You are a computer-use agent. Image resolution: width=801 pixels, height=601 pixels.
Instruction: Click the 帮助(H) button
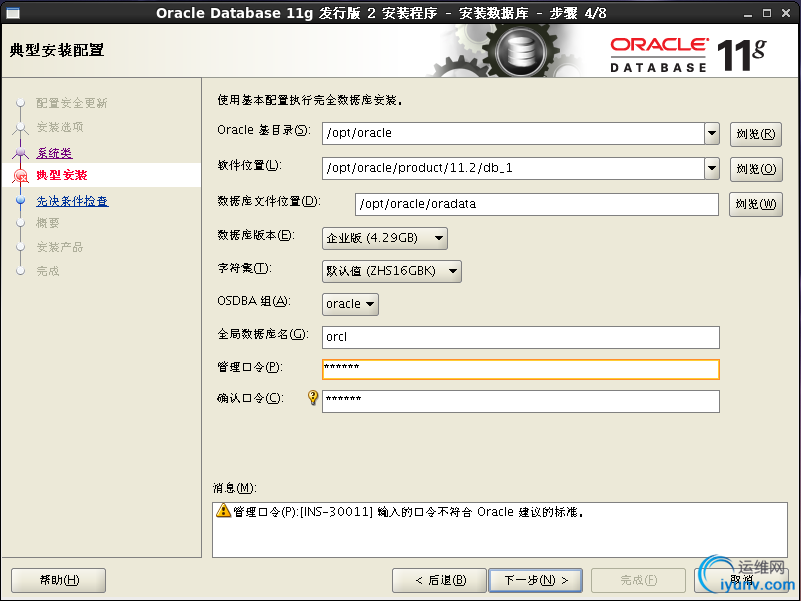point(58,580)
